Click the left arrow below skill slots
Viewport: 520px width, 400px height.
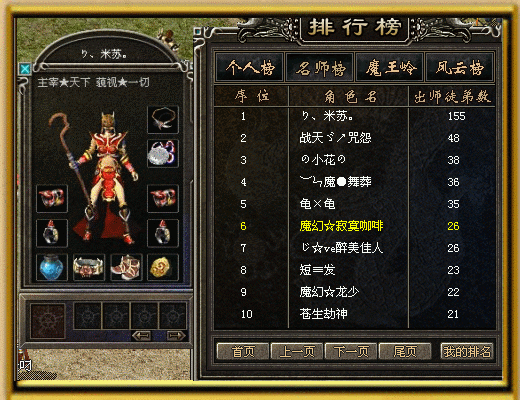click(x=142, y=336)
